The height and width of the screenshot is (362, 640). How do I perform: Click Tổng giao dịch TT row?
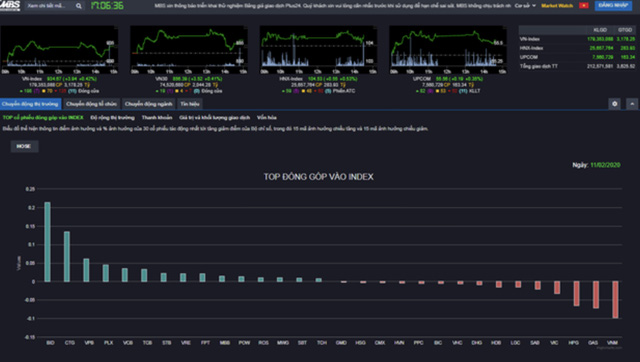point(577,66)
